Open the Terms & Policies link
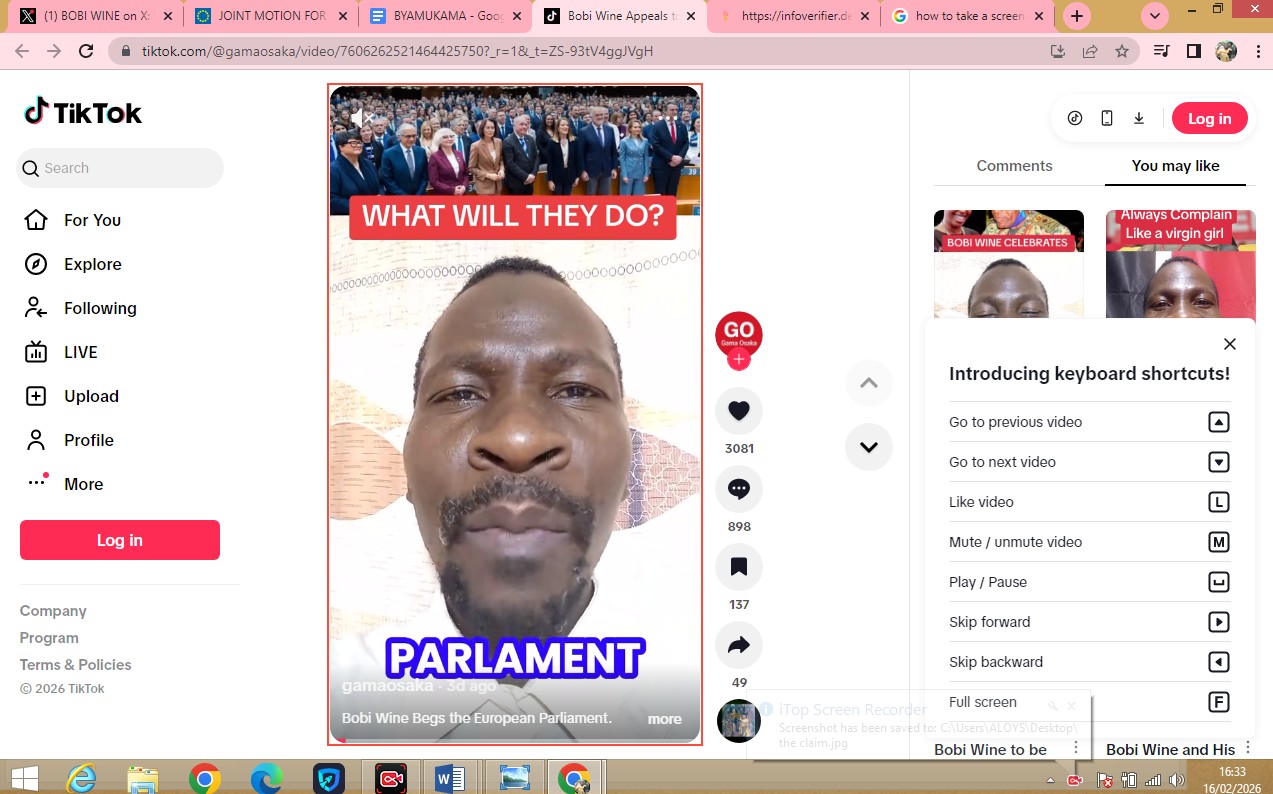Image resolution: width=1273 pixels, height=794 pixels. (x=76, y=664)
